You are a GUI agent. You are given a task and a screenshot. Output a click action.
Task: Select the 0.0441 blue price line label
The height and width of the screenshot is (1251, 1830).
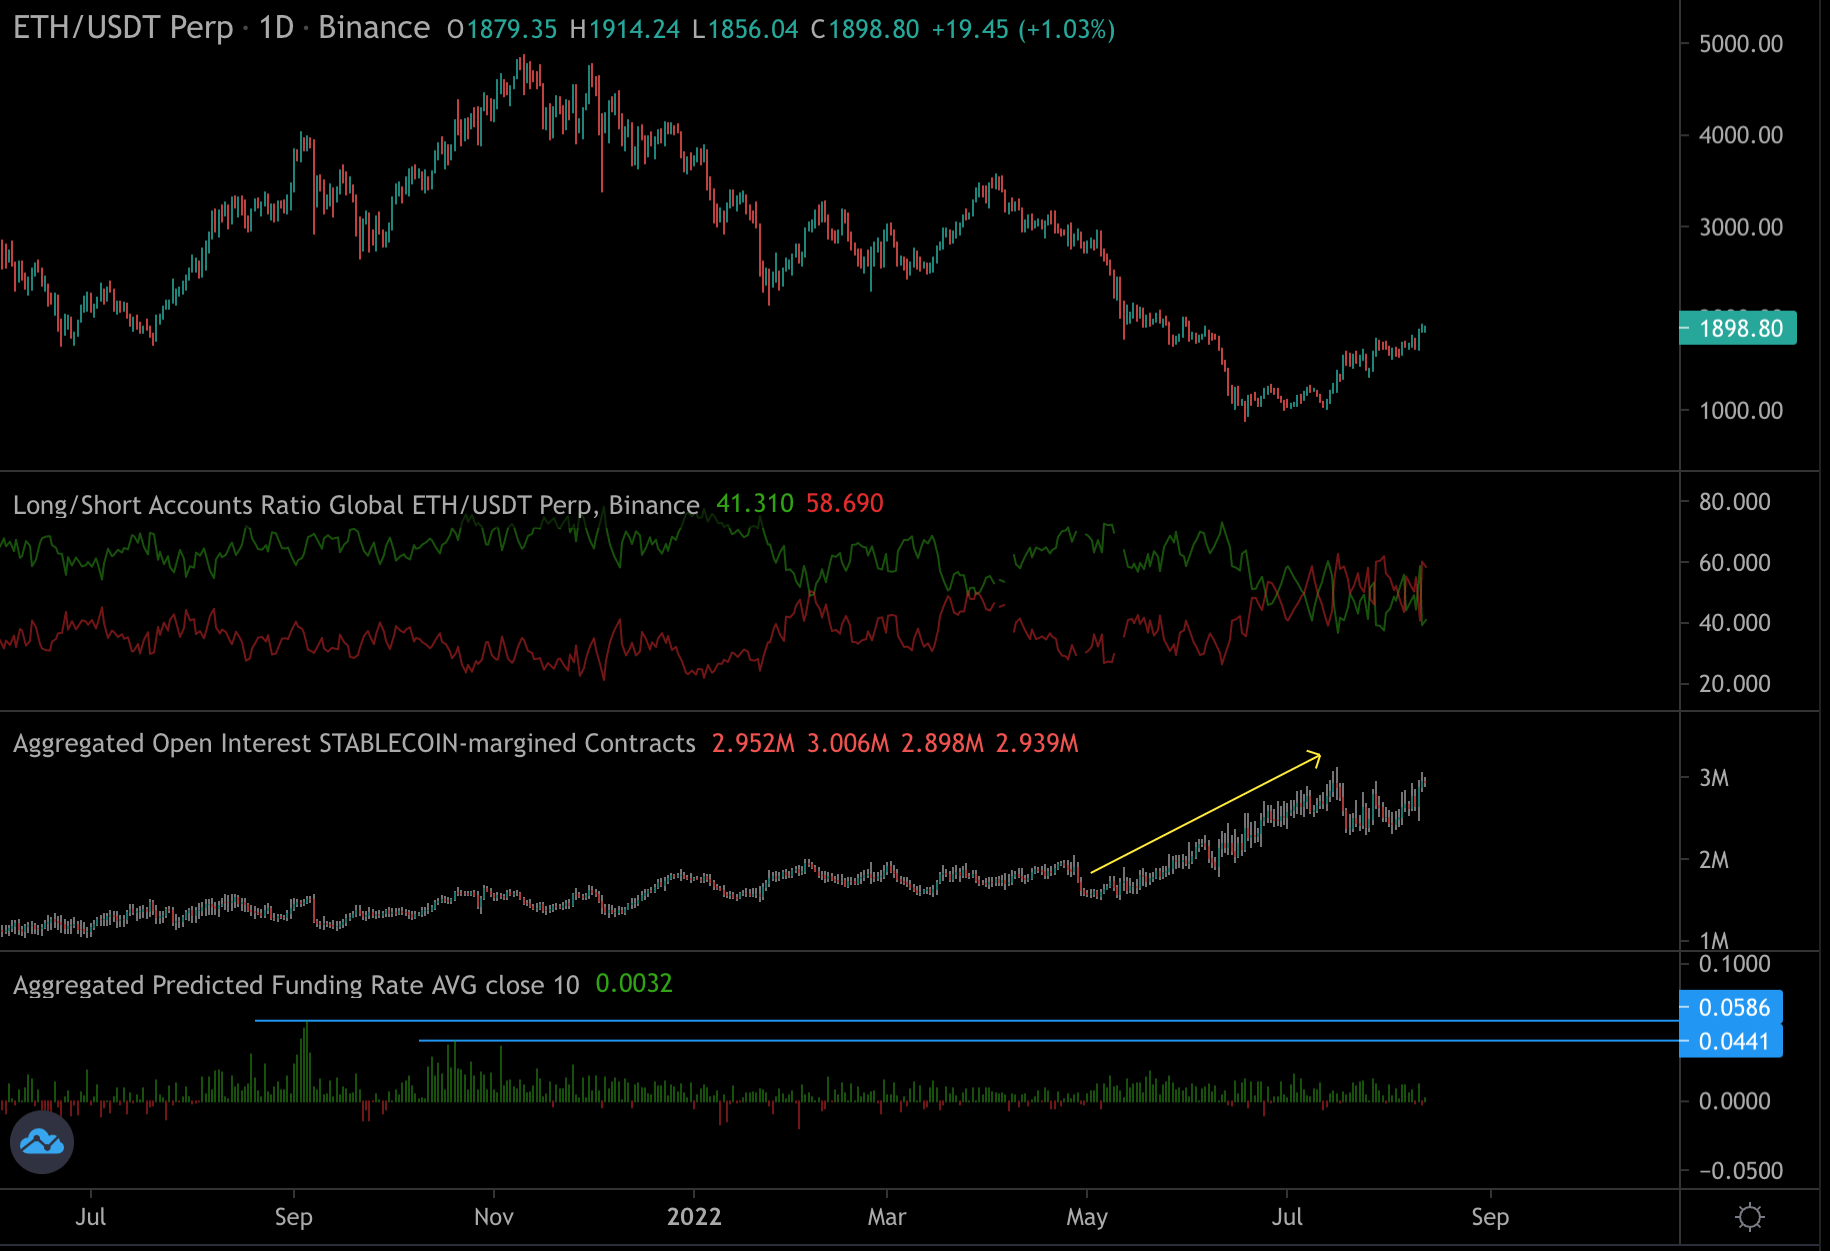coord(1733,1041)
